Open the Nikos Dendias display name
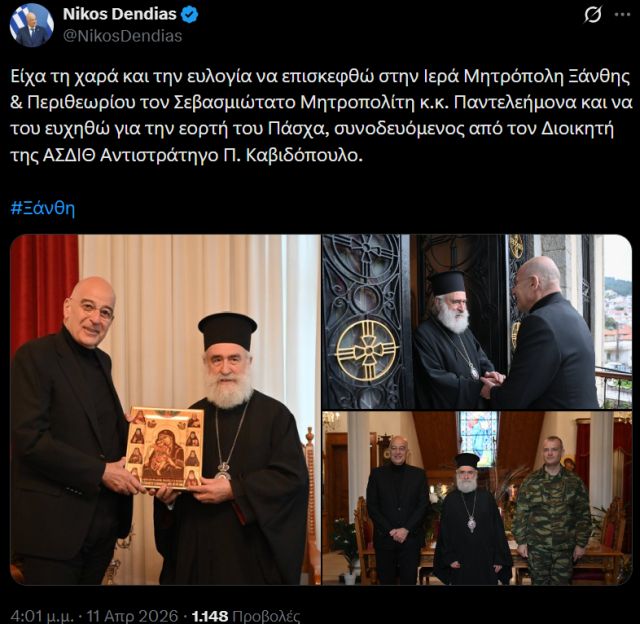Screen dimensions: 640x624 tap(120, 14)
